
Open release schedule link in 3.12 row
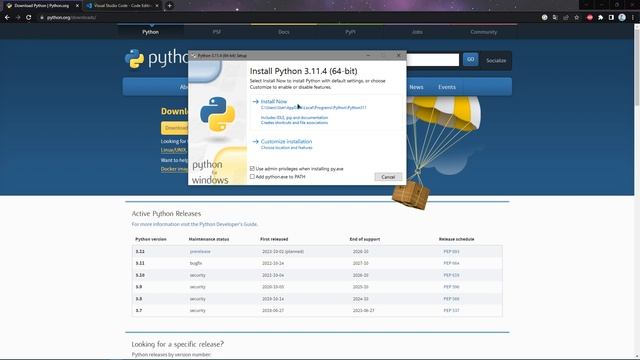coord(451,251)
